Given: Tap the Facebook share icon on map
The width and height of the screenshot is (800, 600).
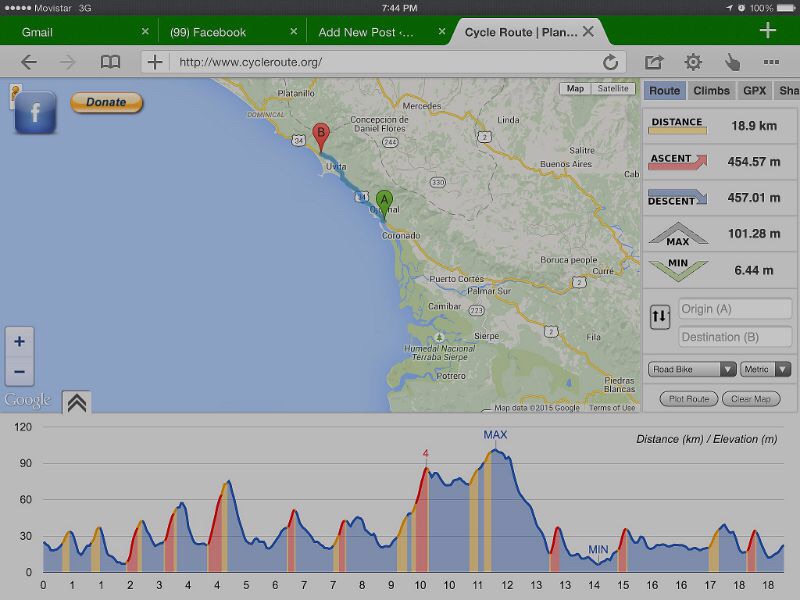Looking at the screenshot, I should [35, 113].
